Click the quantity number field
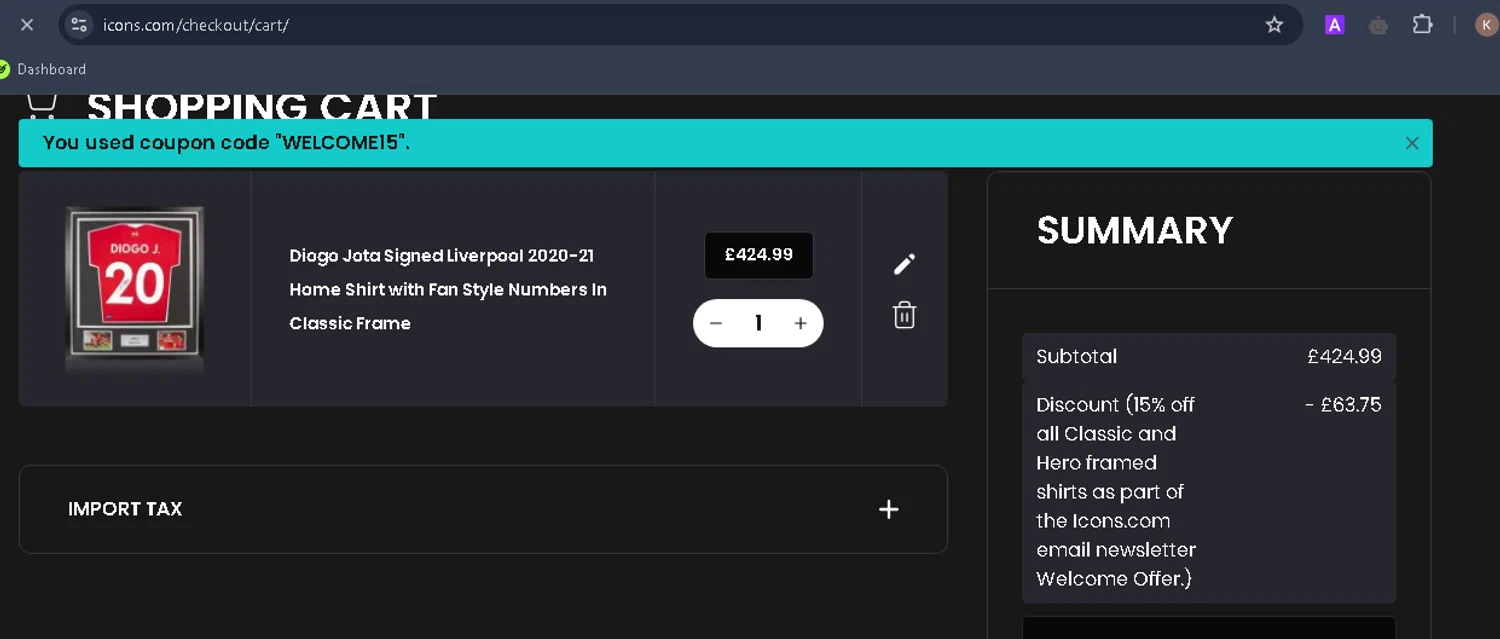This screenshot has width=1500, height=639. click(758, 323)
